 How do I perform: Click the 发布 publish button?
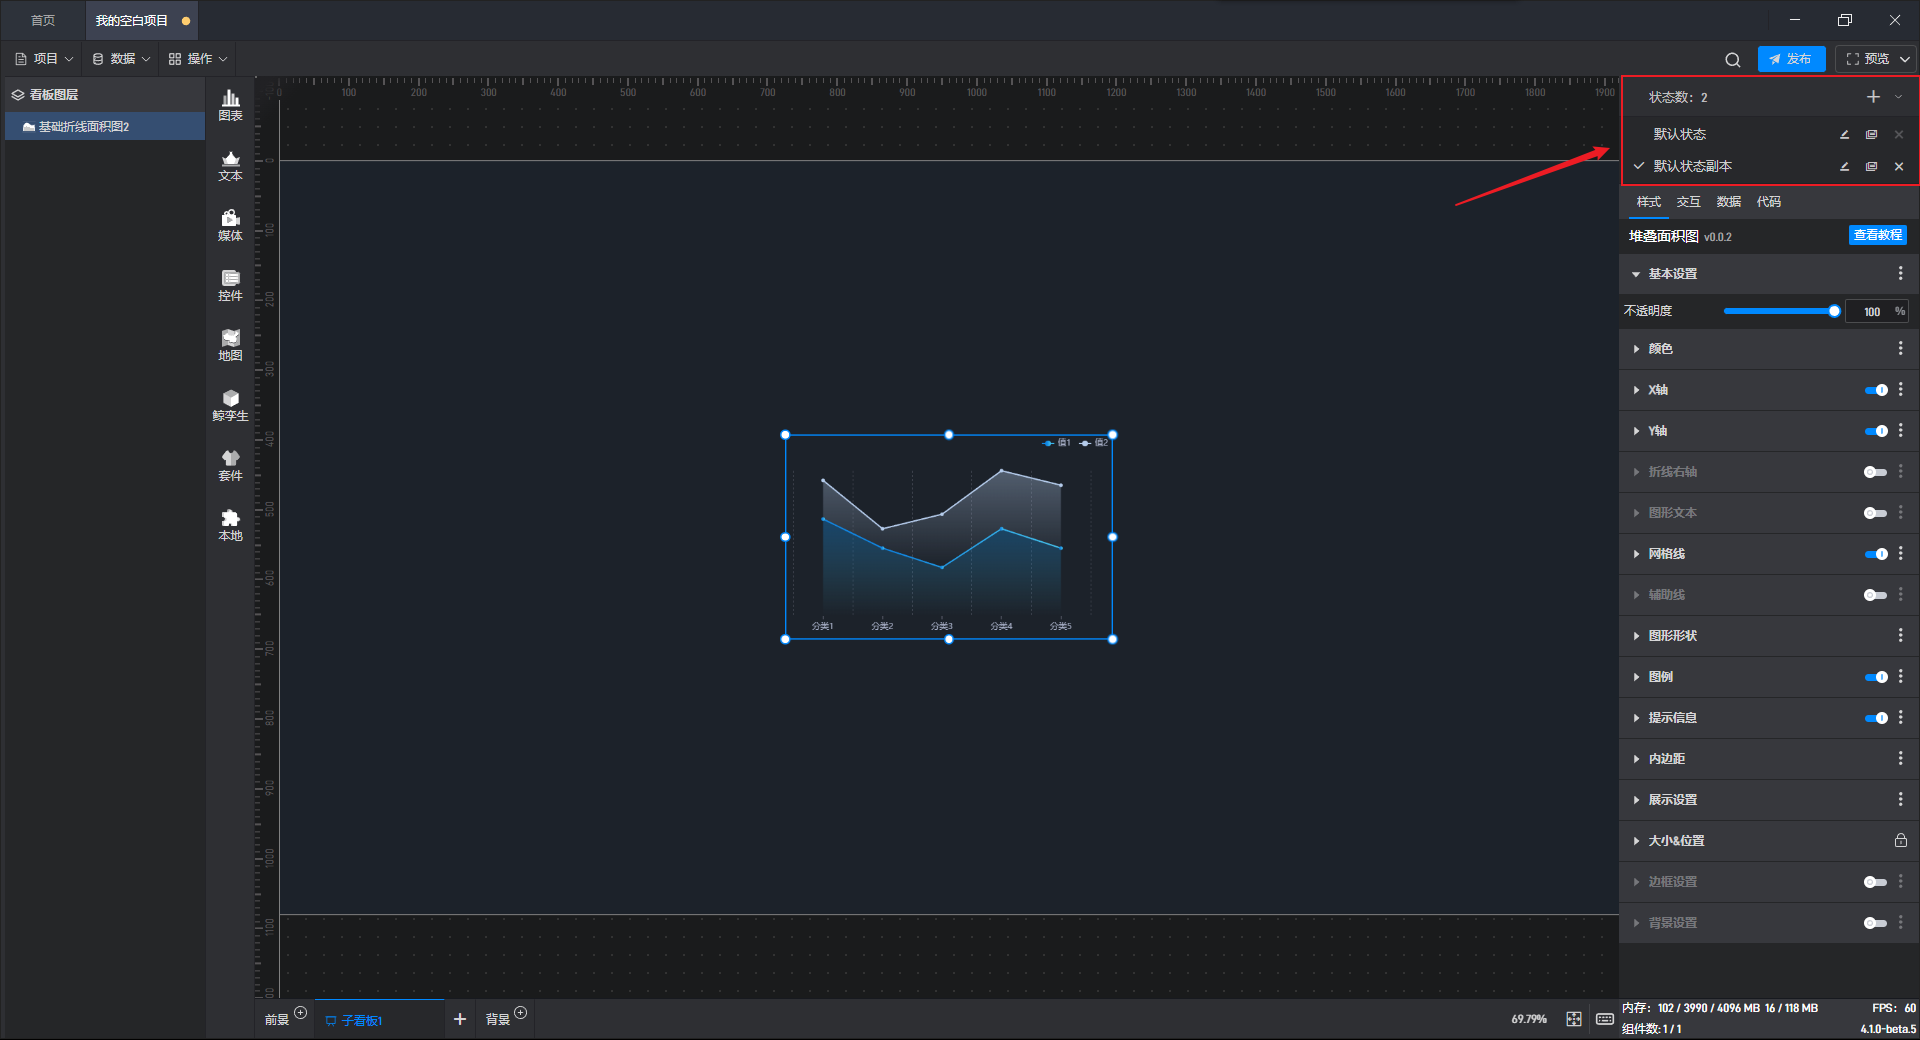pos(1791,59)
